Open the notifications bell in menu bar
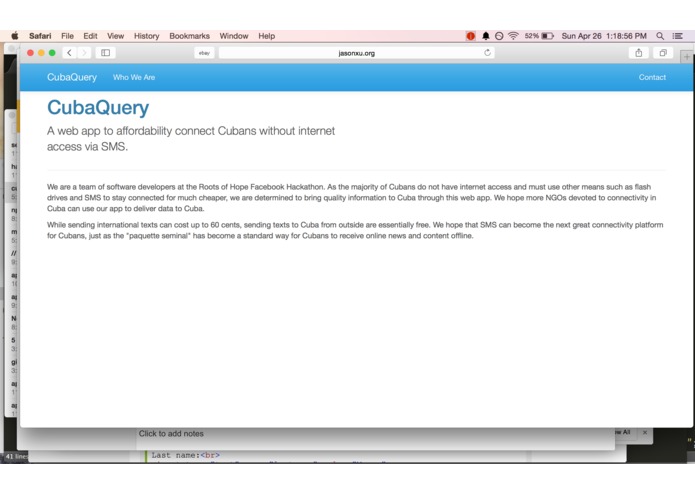695x494 pixels. (486, 36)
